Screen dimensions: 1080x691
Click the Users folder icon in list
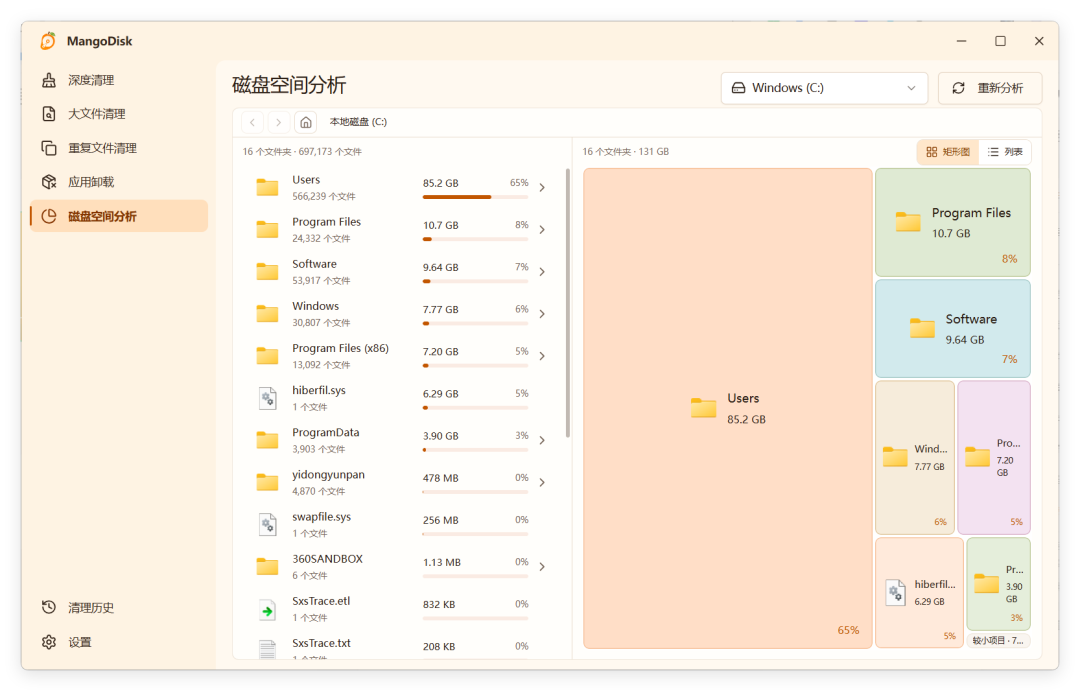267,187
